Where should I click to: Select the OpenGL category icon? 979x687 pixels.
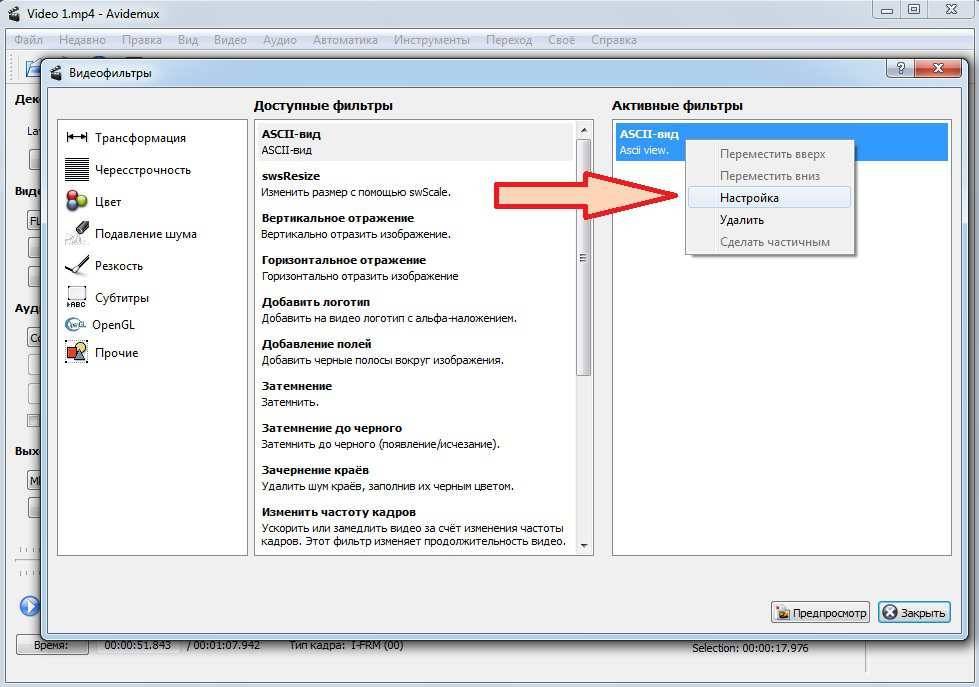coord(76,325)
